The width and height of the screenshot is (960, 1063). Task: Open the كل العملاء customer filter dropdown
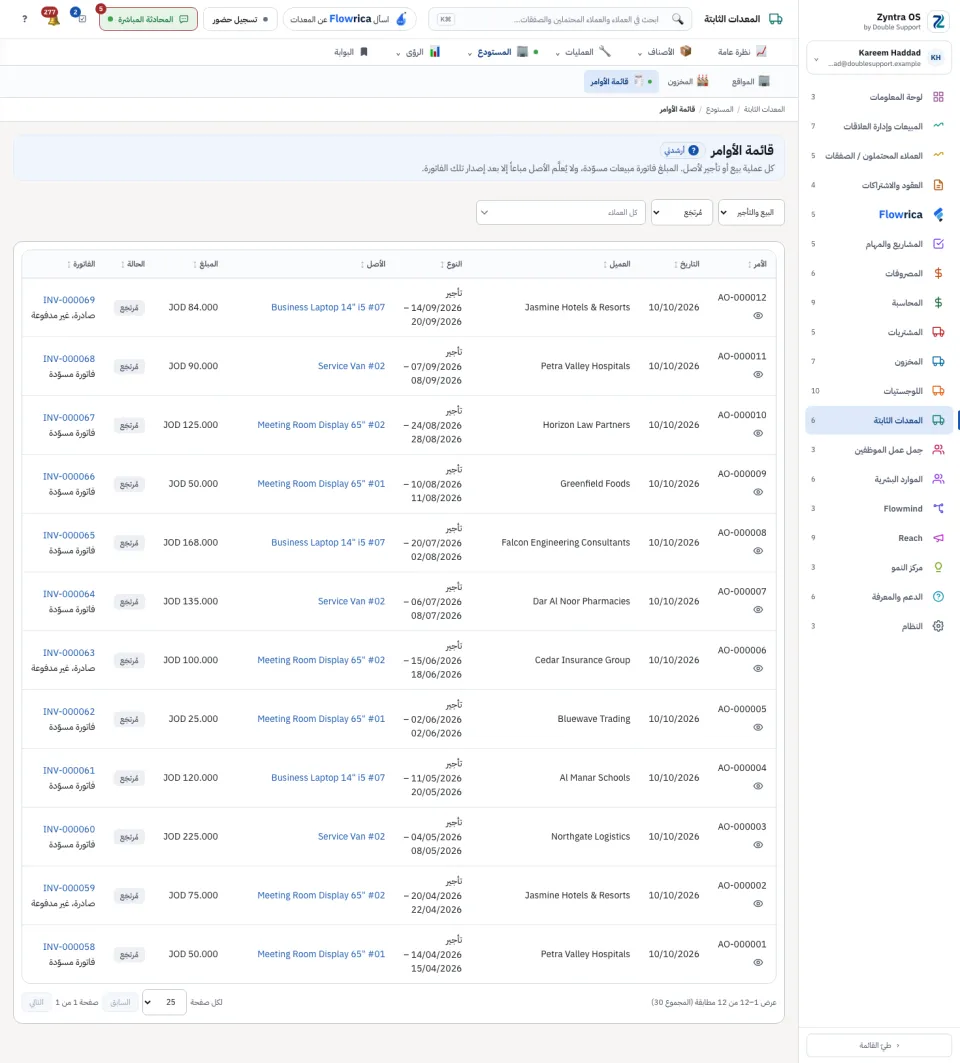561,212
